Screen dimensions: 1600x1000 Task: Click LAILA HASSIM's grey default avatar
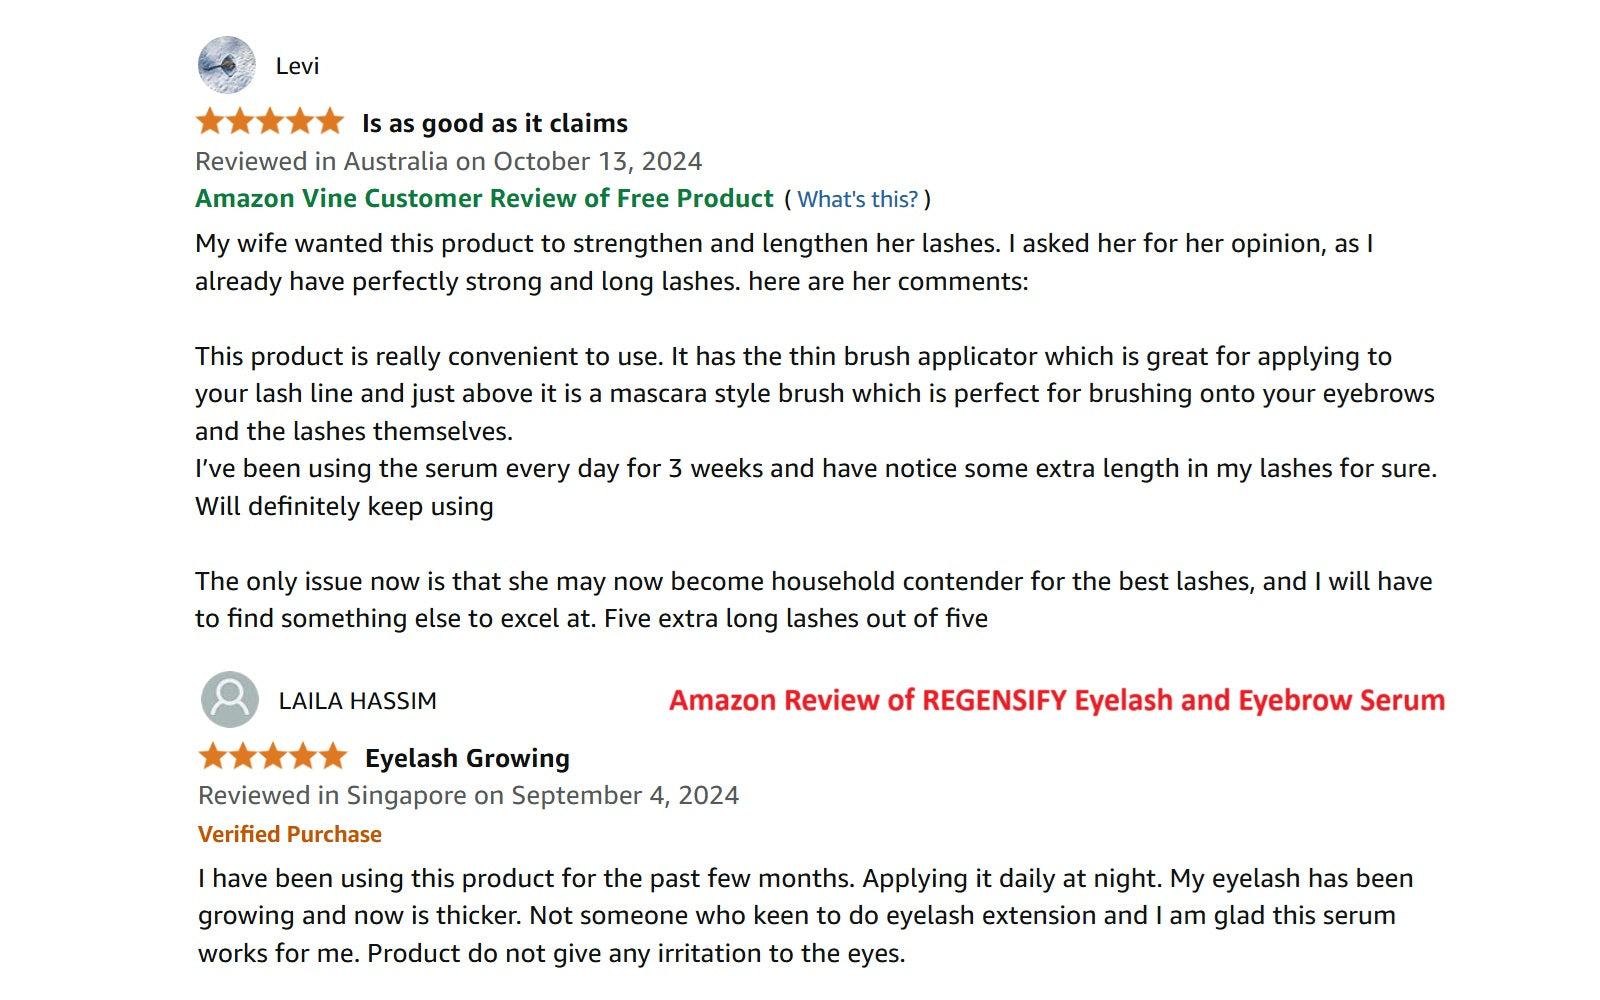coord(230,699)
